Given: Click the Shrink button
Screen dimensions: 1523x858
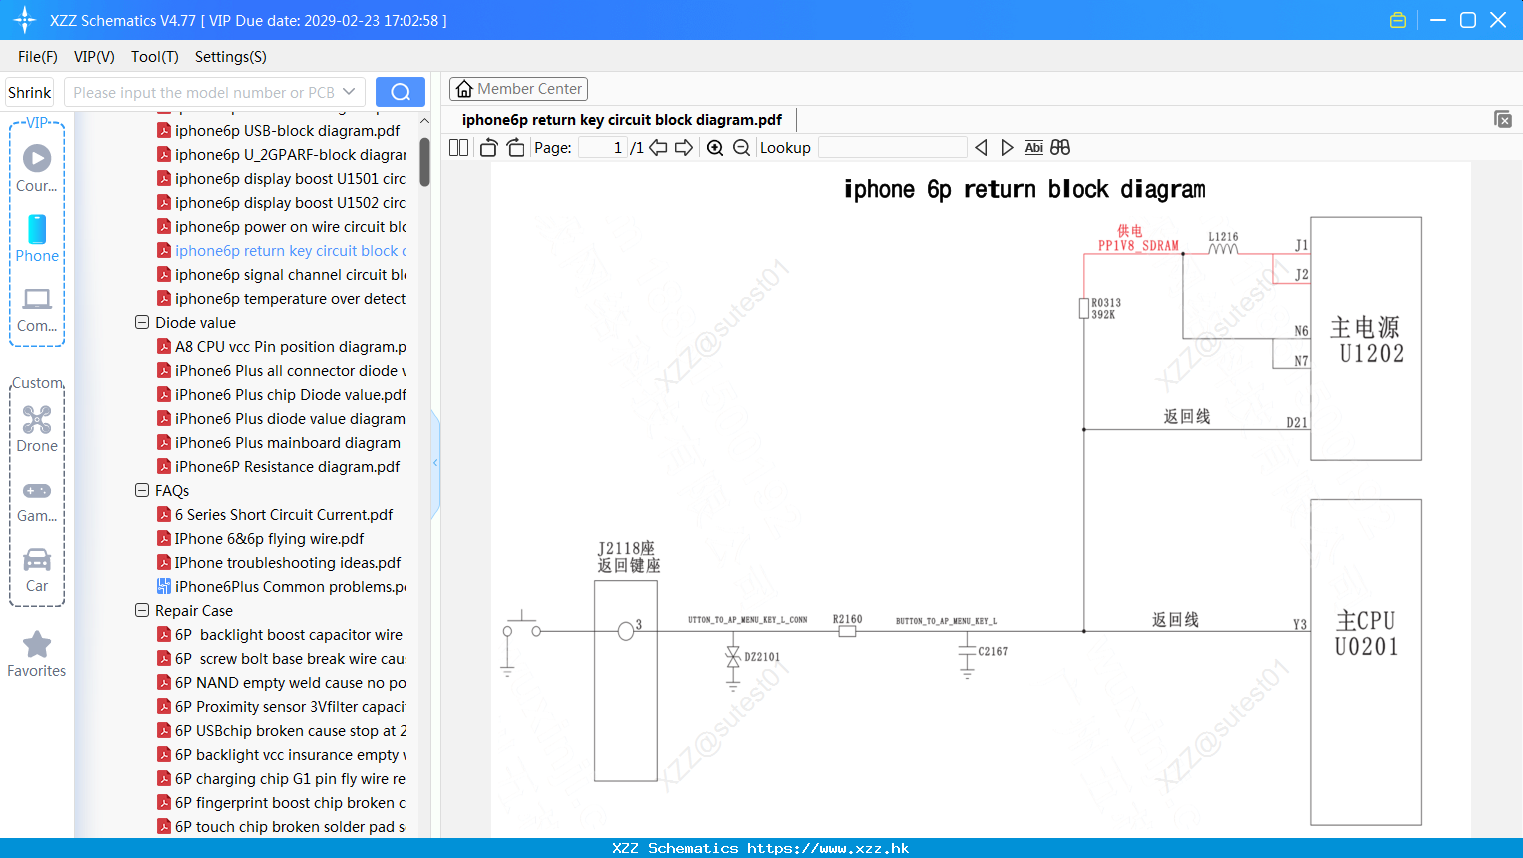Looking at the screenshot, I should click(30, 92).
